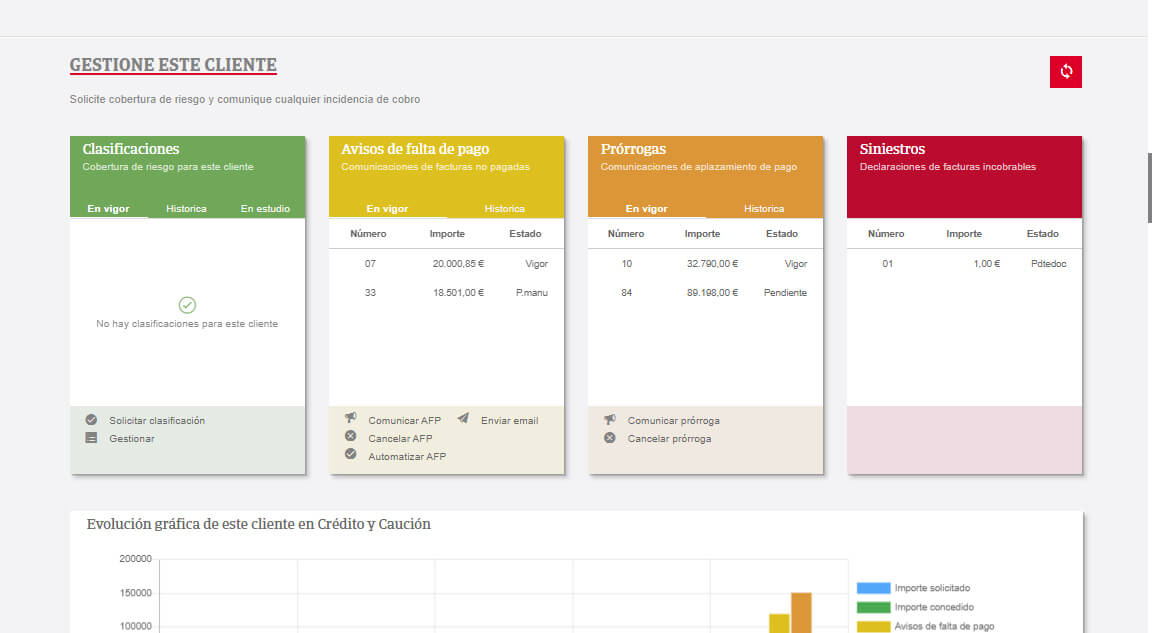Toggle the Histórica view in Prórrogas
The width and height of the screenshot is (1152, 633).
(765, 208)
